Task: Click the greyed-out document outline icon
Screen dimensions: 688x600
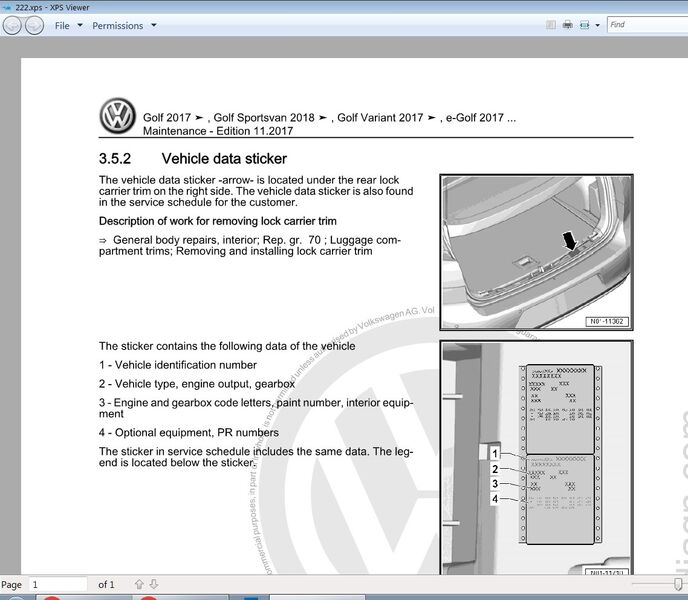Action: [x=551, y=25]
